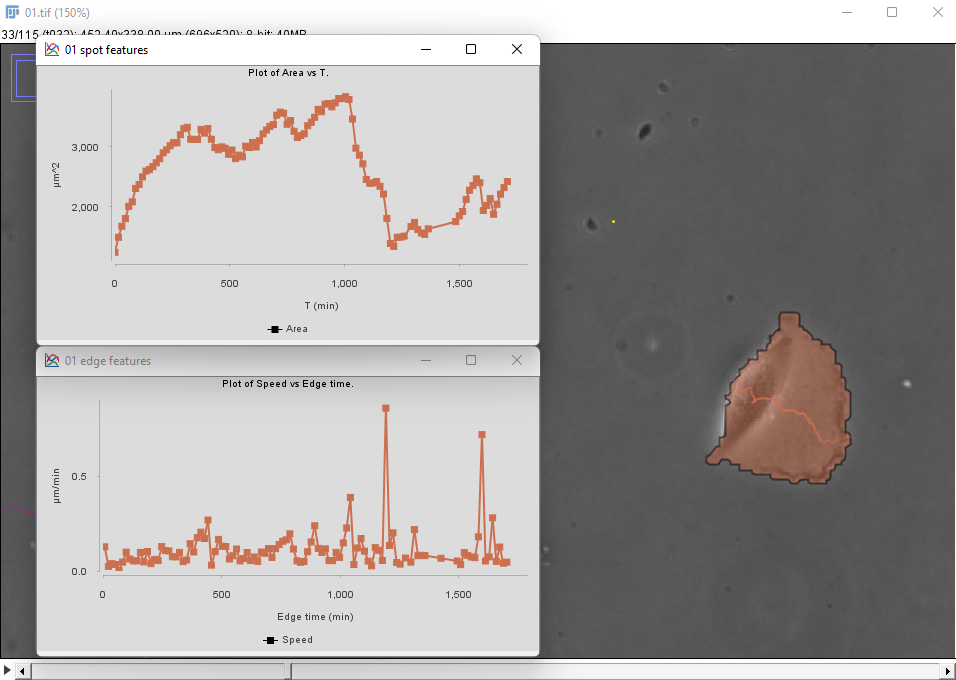
Task: Close the 01 edge features window
Action: (x=516, y=361)
